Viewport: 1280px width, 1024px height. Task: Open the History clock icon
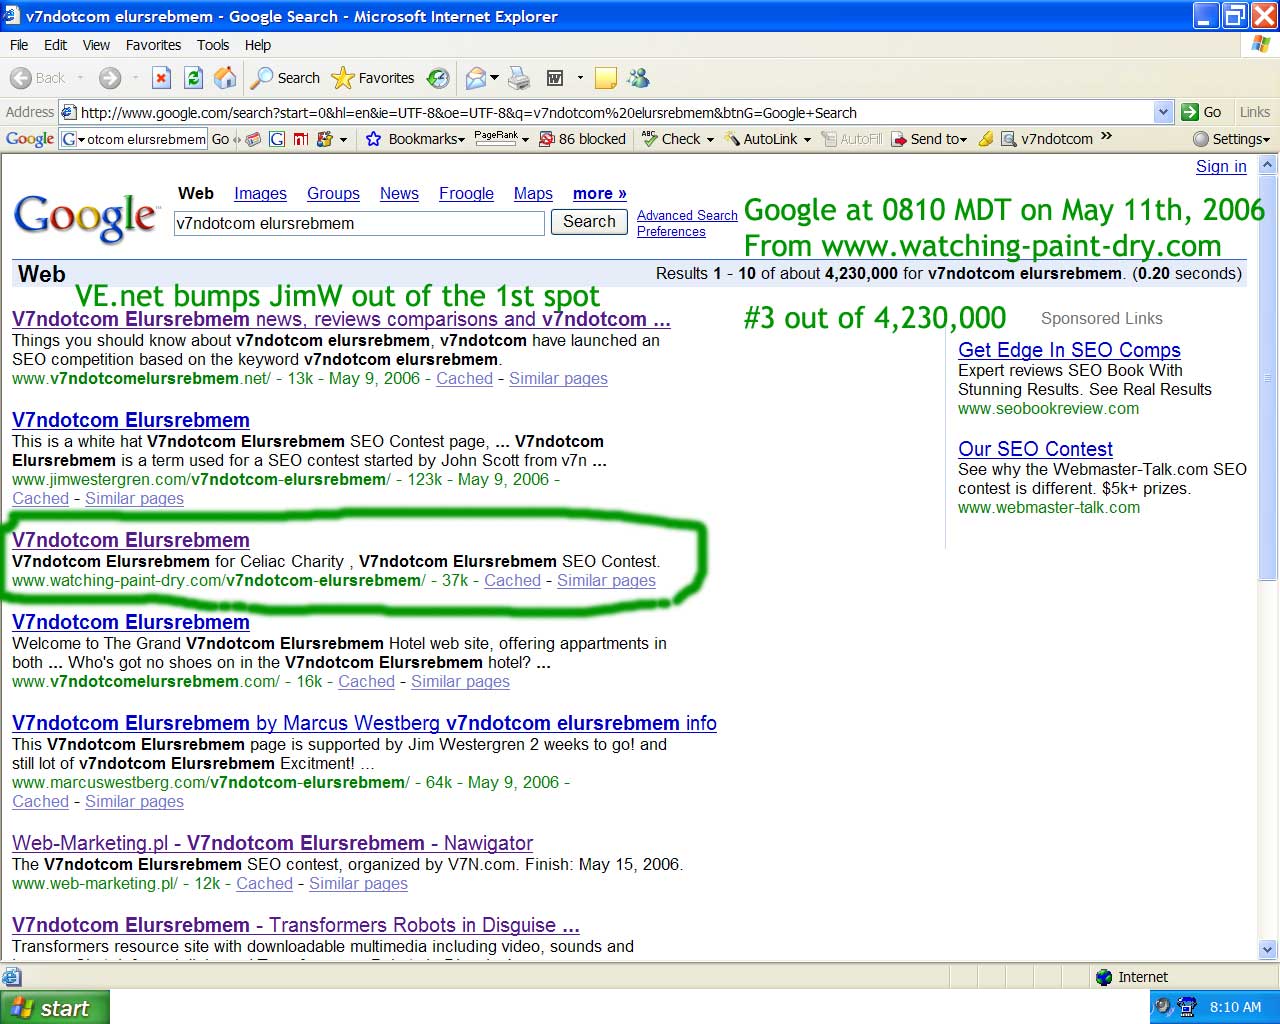438,78
